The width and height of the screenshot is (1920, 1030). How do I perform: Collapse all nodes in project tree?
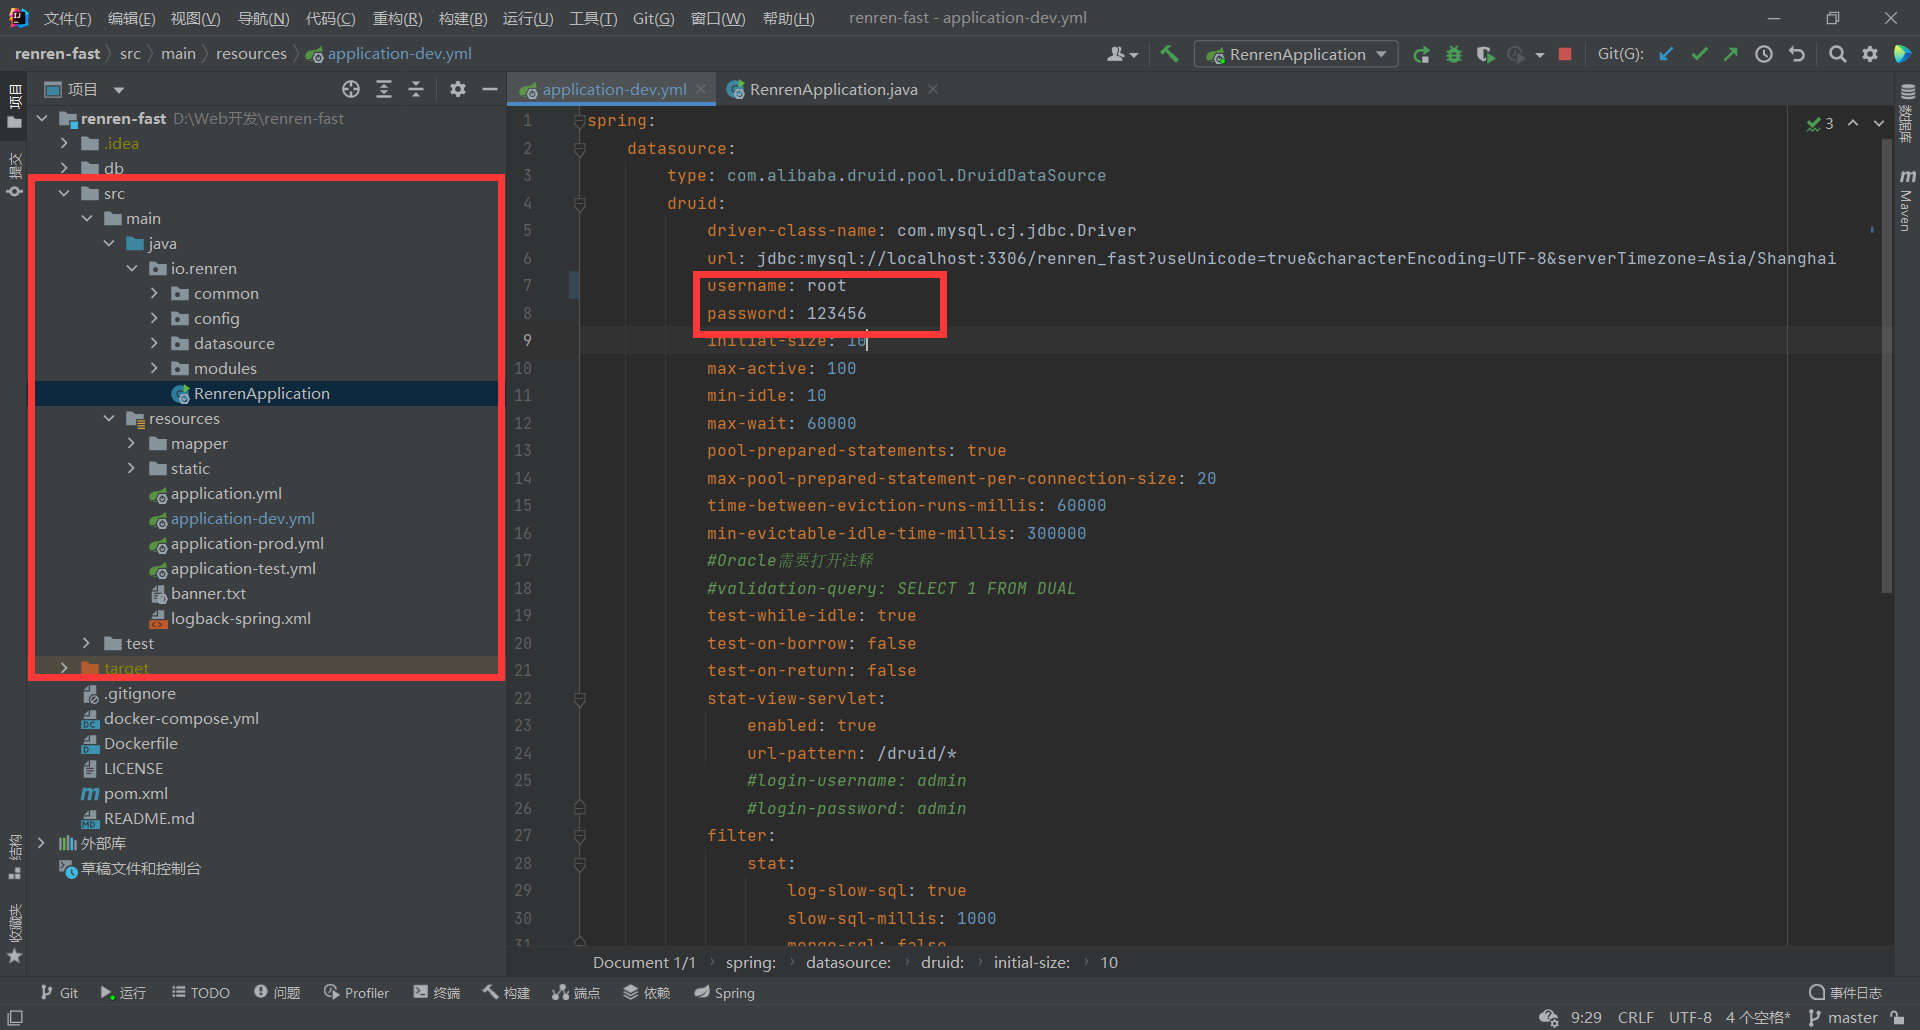coord(416,89)
